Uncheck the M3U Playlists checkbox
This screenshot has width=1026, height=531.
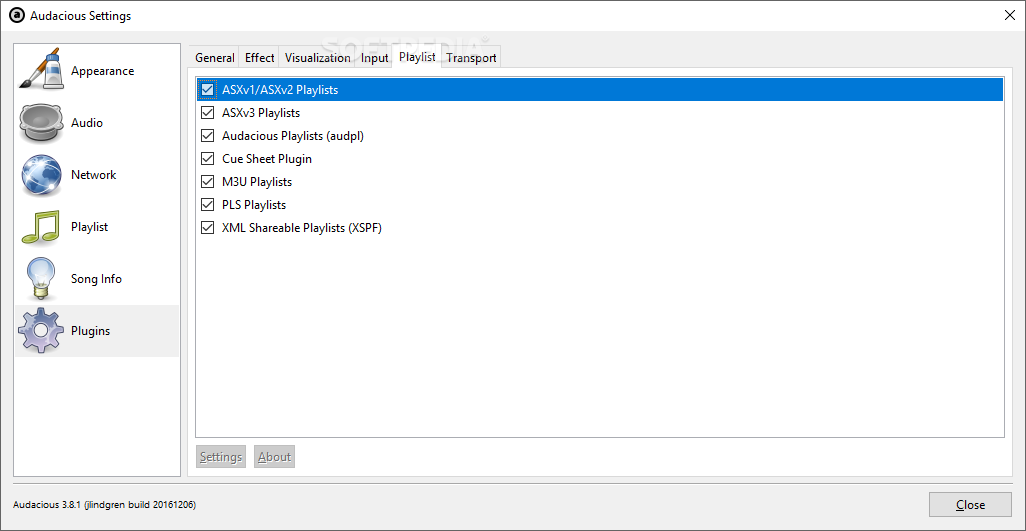tap(208, 181)
